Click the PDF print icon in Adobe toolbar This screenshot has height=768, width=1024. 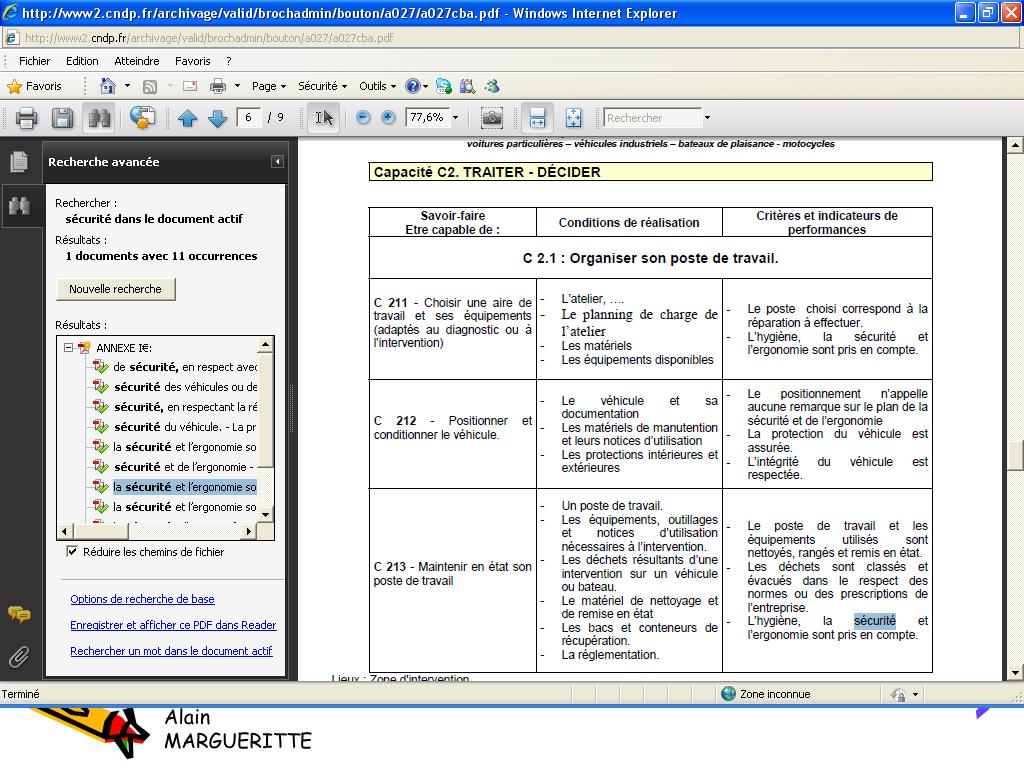coord(26,118)
